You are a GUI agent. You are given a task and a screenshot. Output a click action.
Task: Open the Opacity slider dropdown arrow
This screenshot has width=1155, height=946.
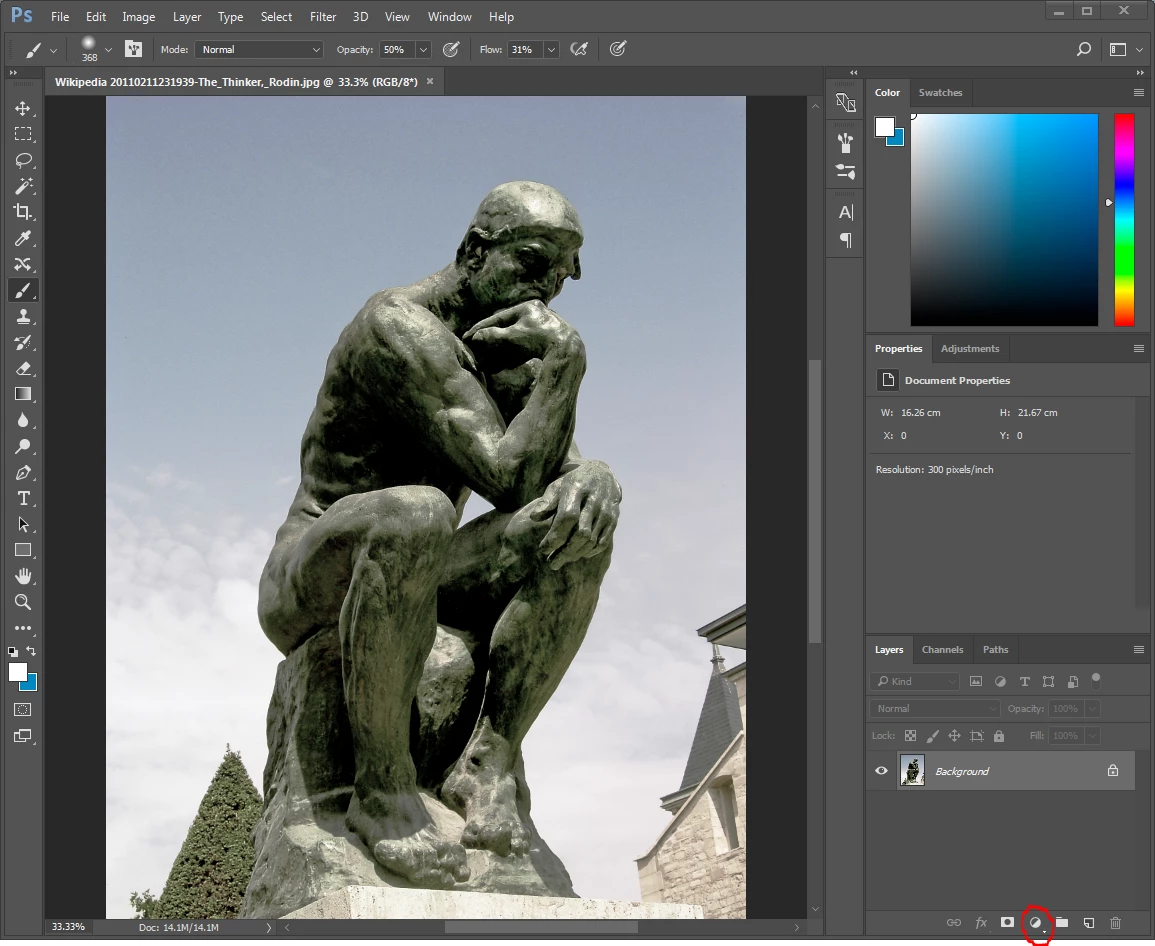point(423,49)
